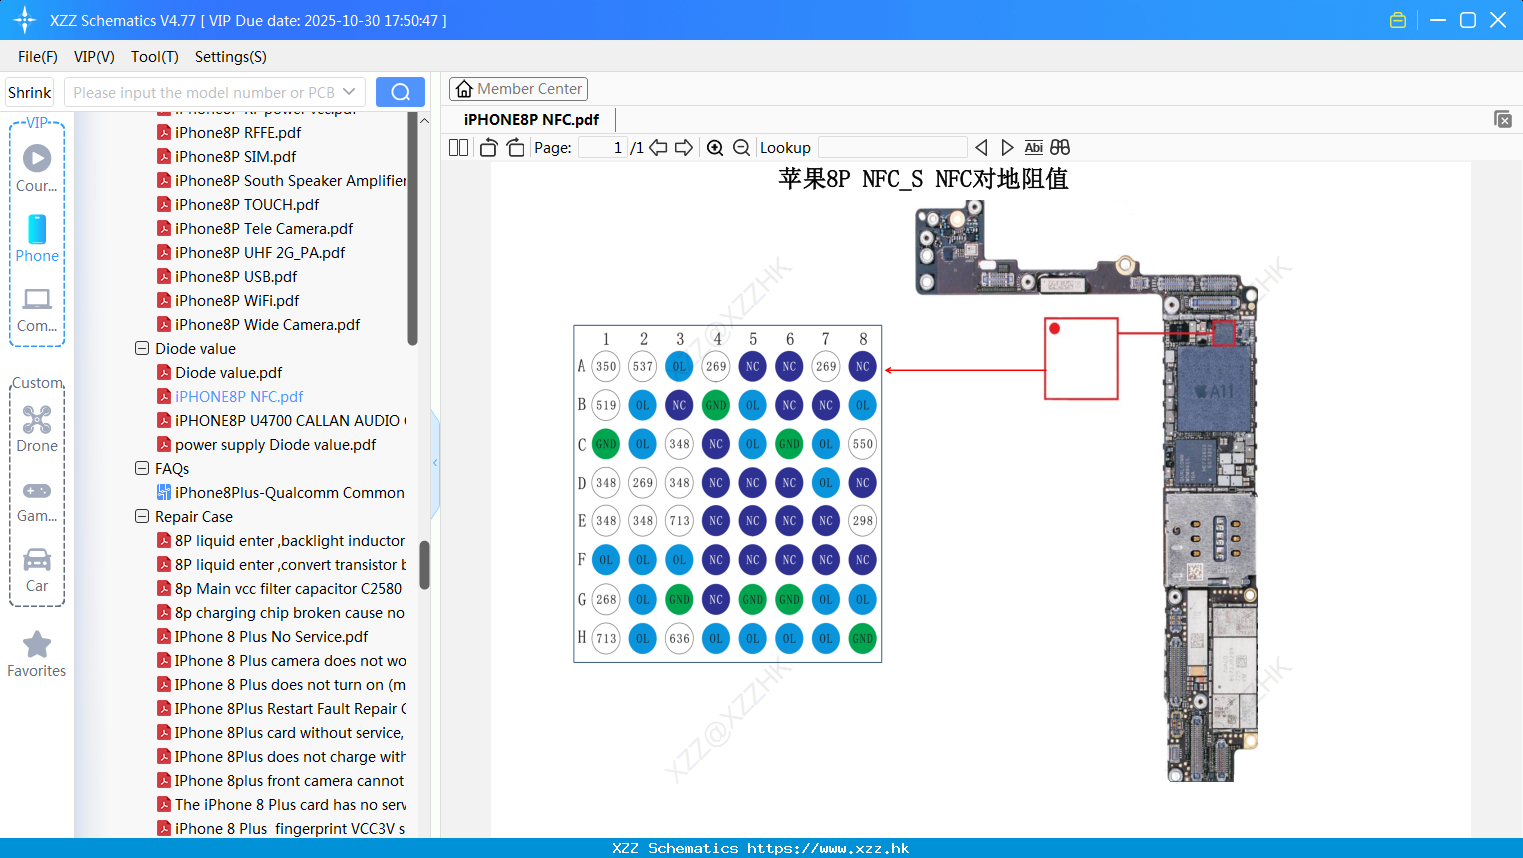The width and height of the screenshot is (1523, 858).
Task: Open iPhone8P Wide Camera.pdf
Action: click(x=268, y=324)
